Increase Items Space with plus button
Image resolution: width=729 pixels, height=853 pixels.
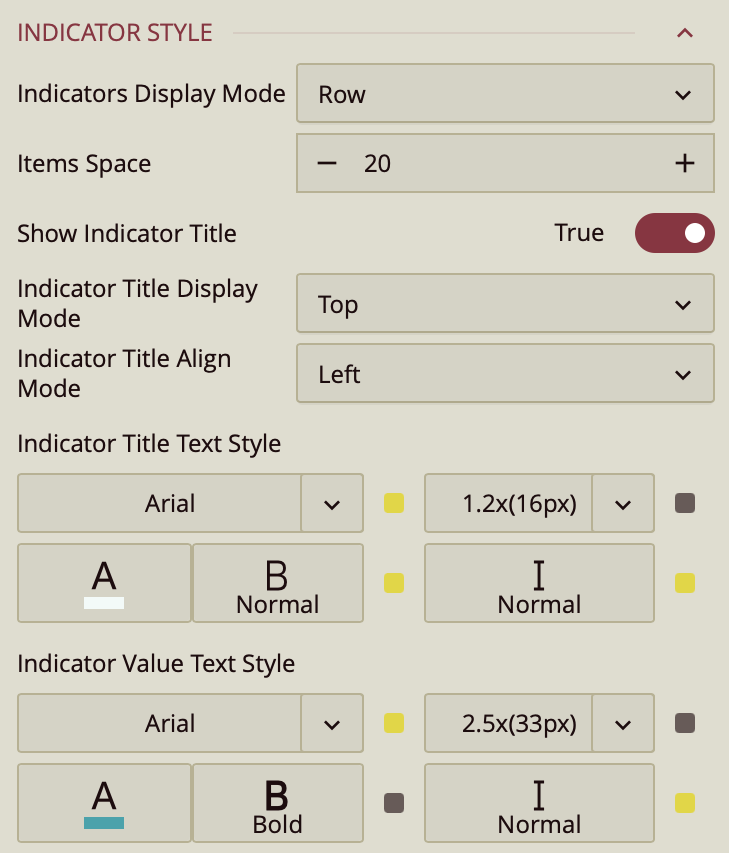(x=684, y=163)
